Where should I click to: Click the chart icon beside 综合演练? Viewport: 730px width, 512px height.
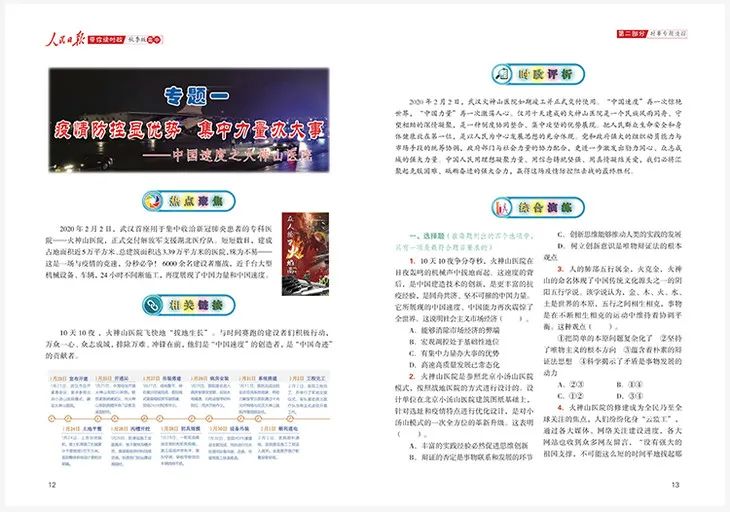pyautogui.click(x=502, y=207)
